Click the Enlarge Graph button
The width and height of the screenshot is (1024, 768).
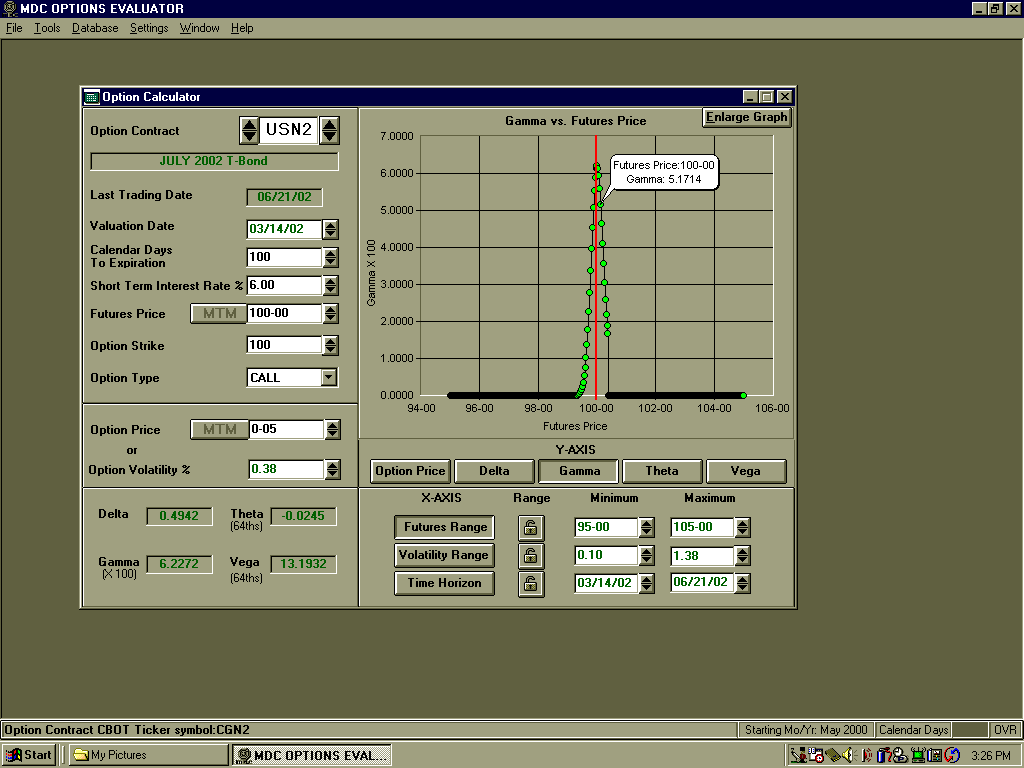coord(746,117)
